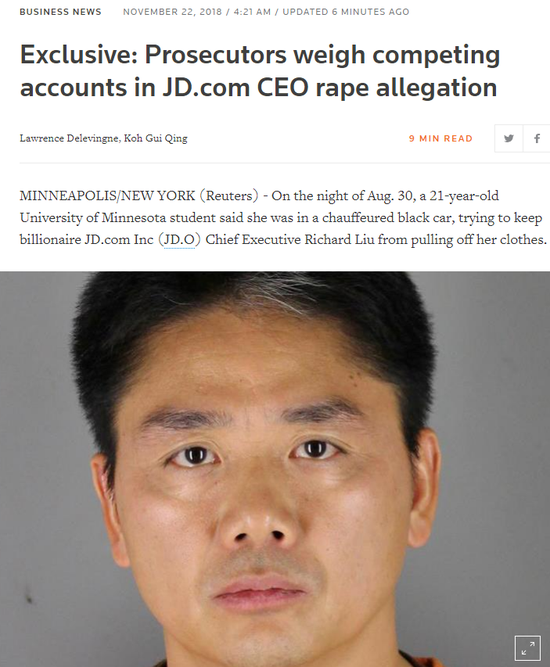Viewport: 550px width, 667px height.
Task: Click the headline's first line "Exclusive: Prosecutors weigh competing"
Action: (x=260, y=55)
